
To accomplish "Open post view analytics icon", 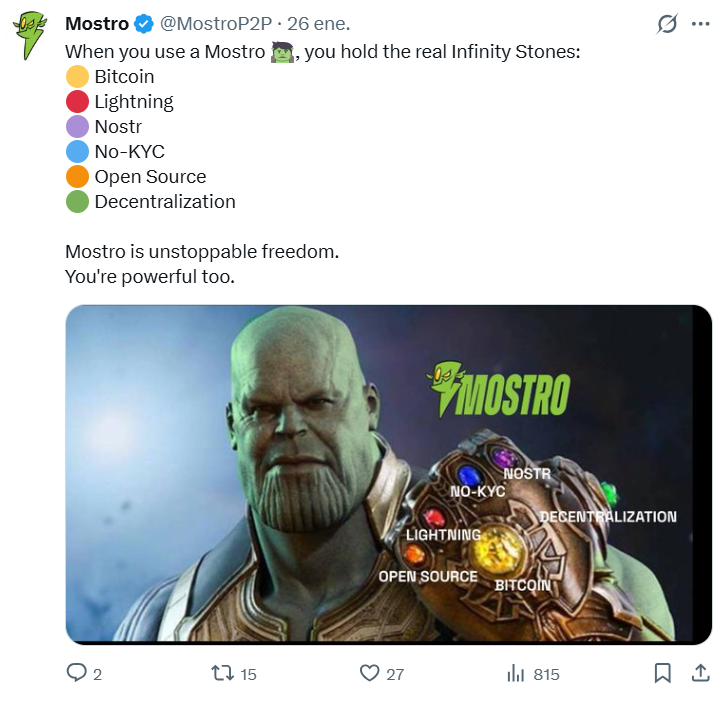I will coord(516,673).
